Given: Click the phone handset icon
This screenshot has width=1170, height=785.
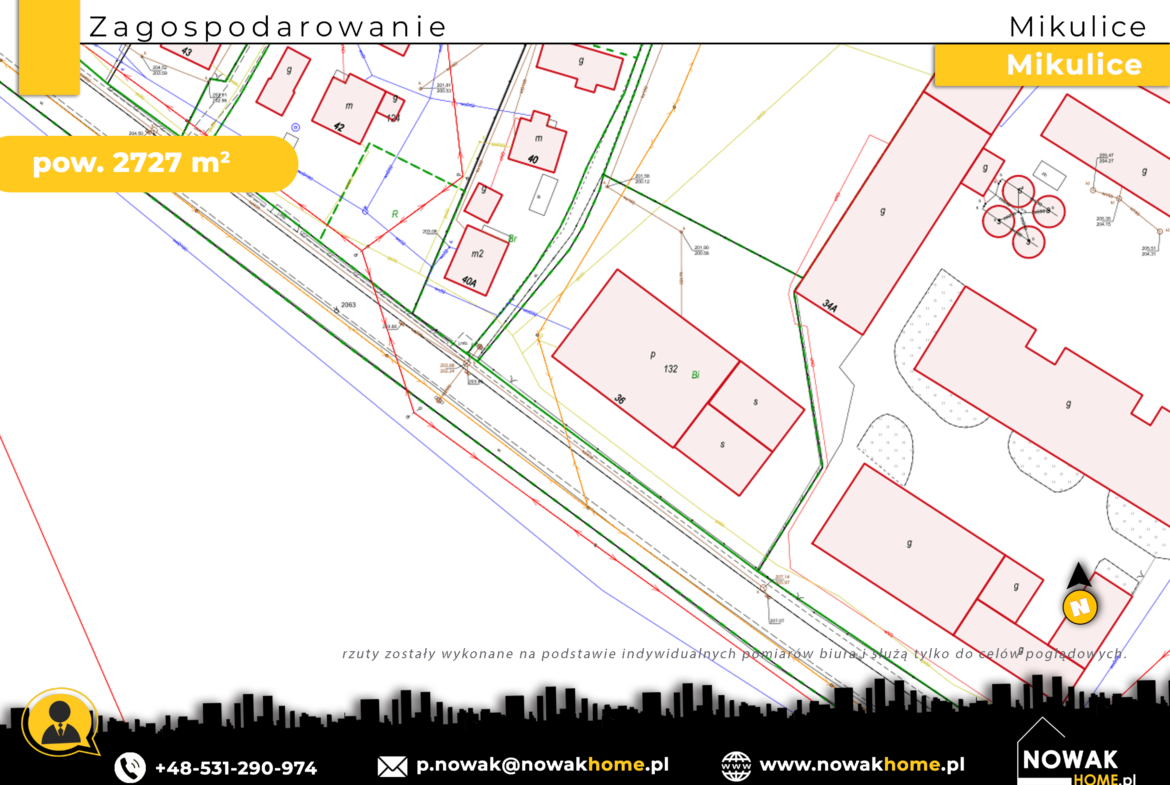Looking at the screenshot, I should click(130, 767).
